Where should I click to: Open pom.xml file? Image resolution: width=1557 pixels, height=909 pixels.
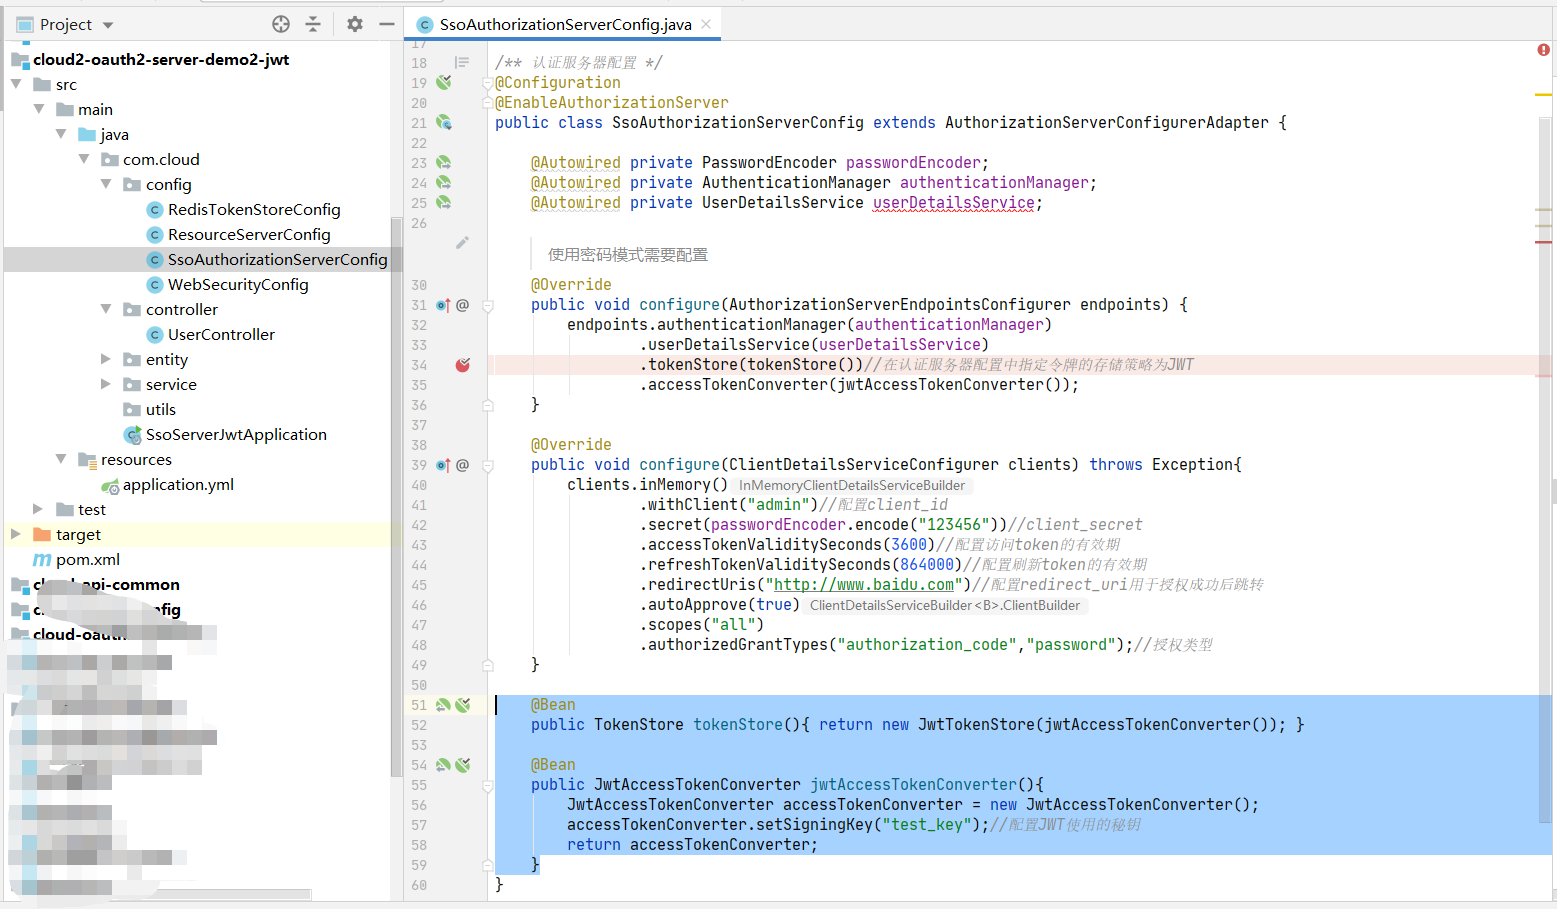pyautogui.click(x=88, y=559)
